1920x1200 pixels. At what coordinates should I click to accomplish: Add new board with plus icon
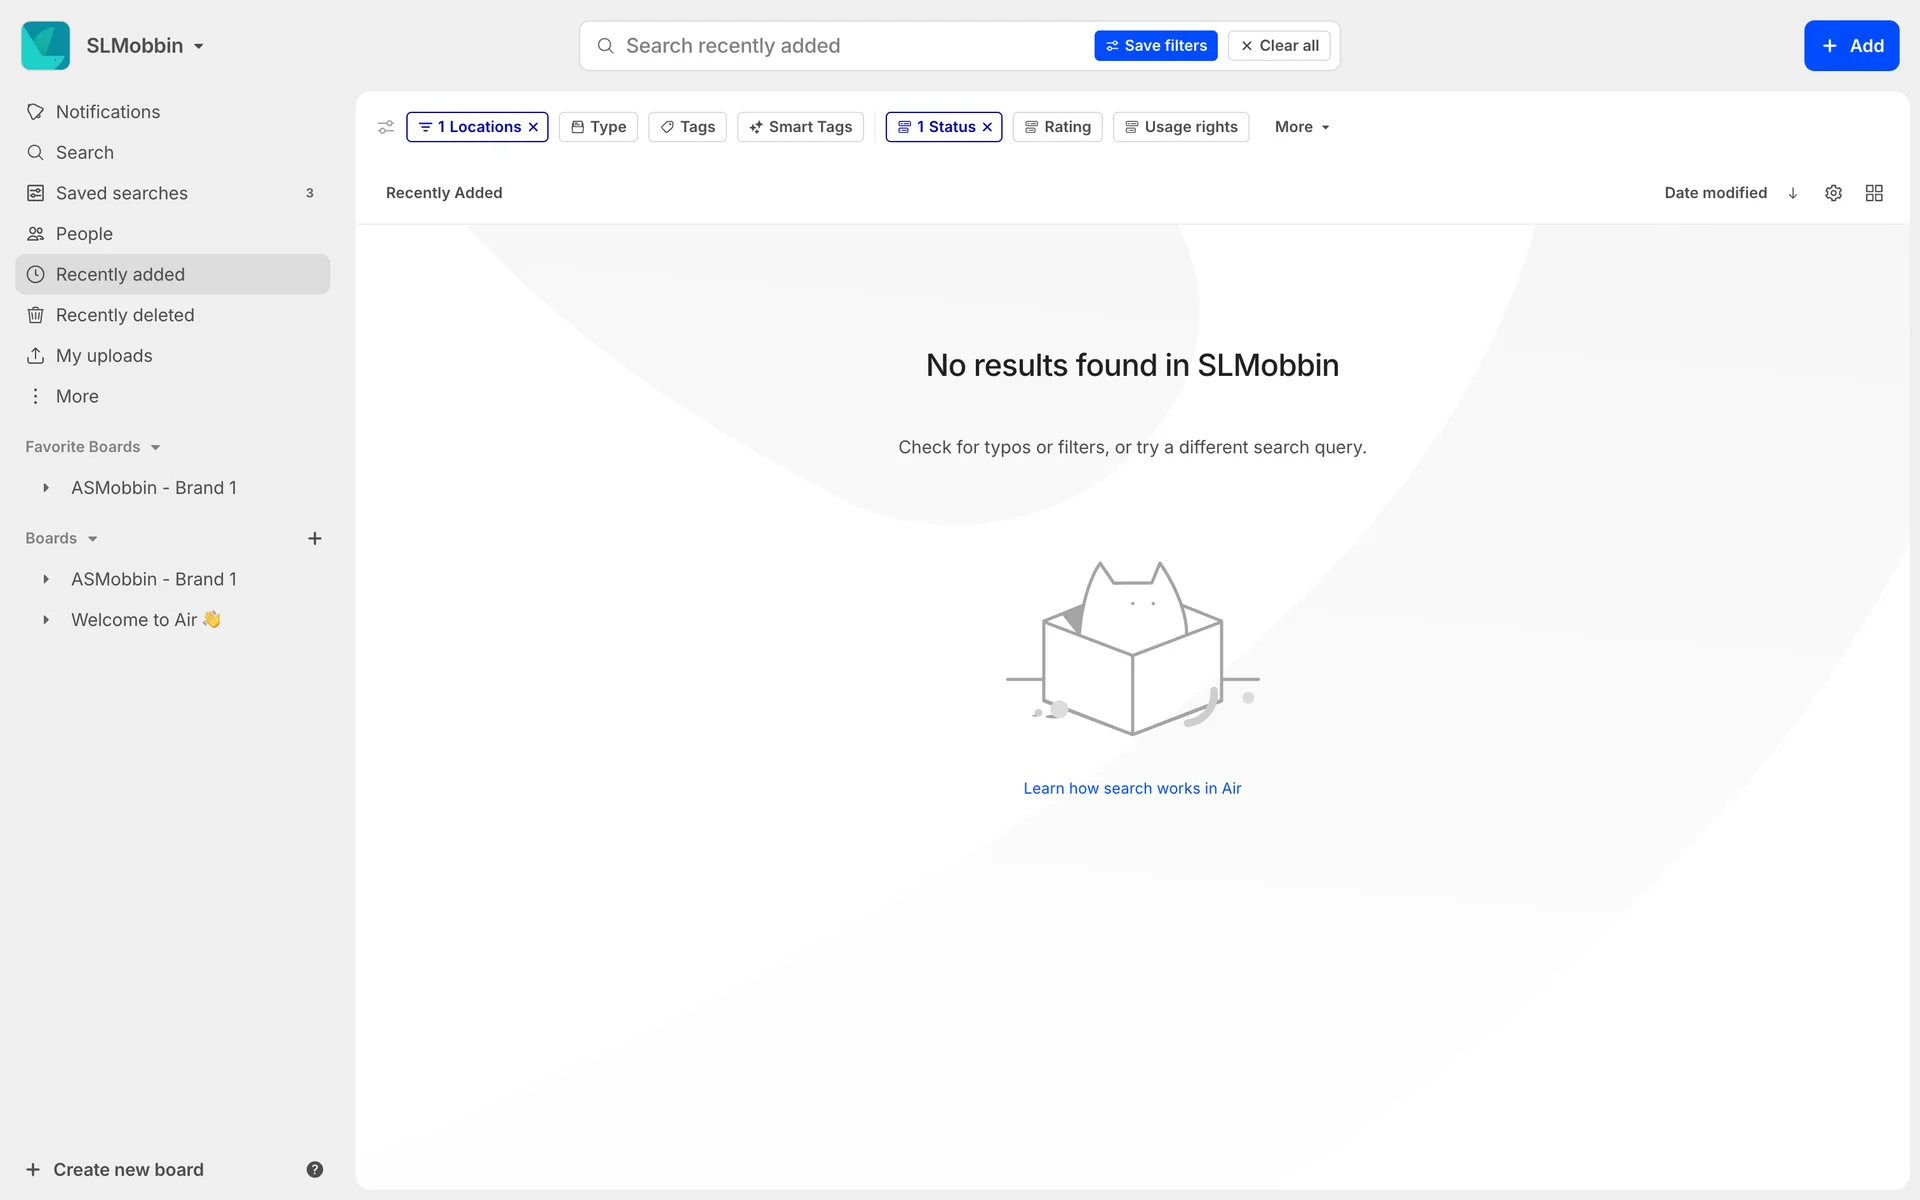(x=314, y=538)
